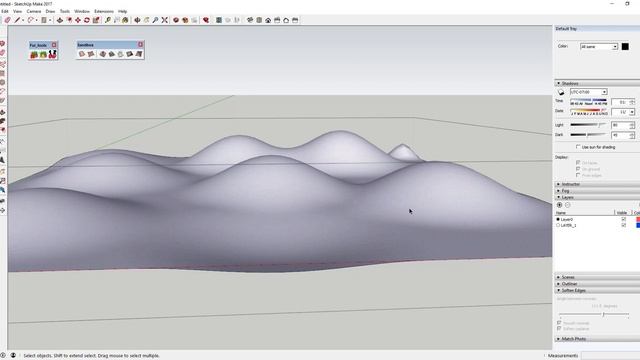Toggle Layer0 visibility checkbox

pos(623,220)
